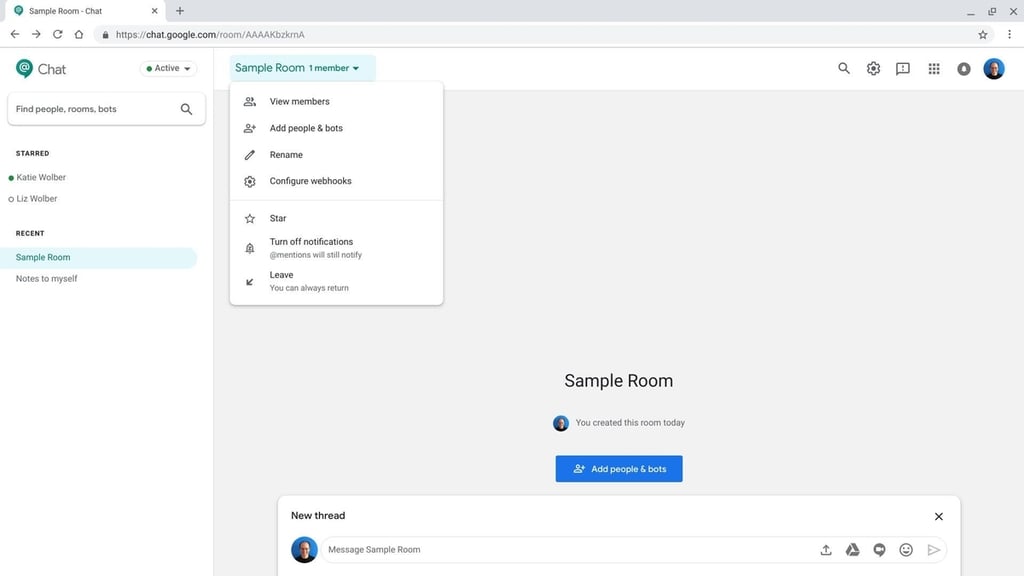Viewport: 1024px width, 576px height.
Task: Collapse the Sample Room member dropdown
Action: 302,68
